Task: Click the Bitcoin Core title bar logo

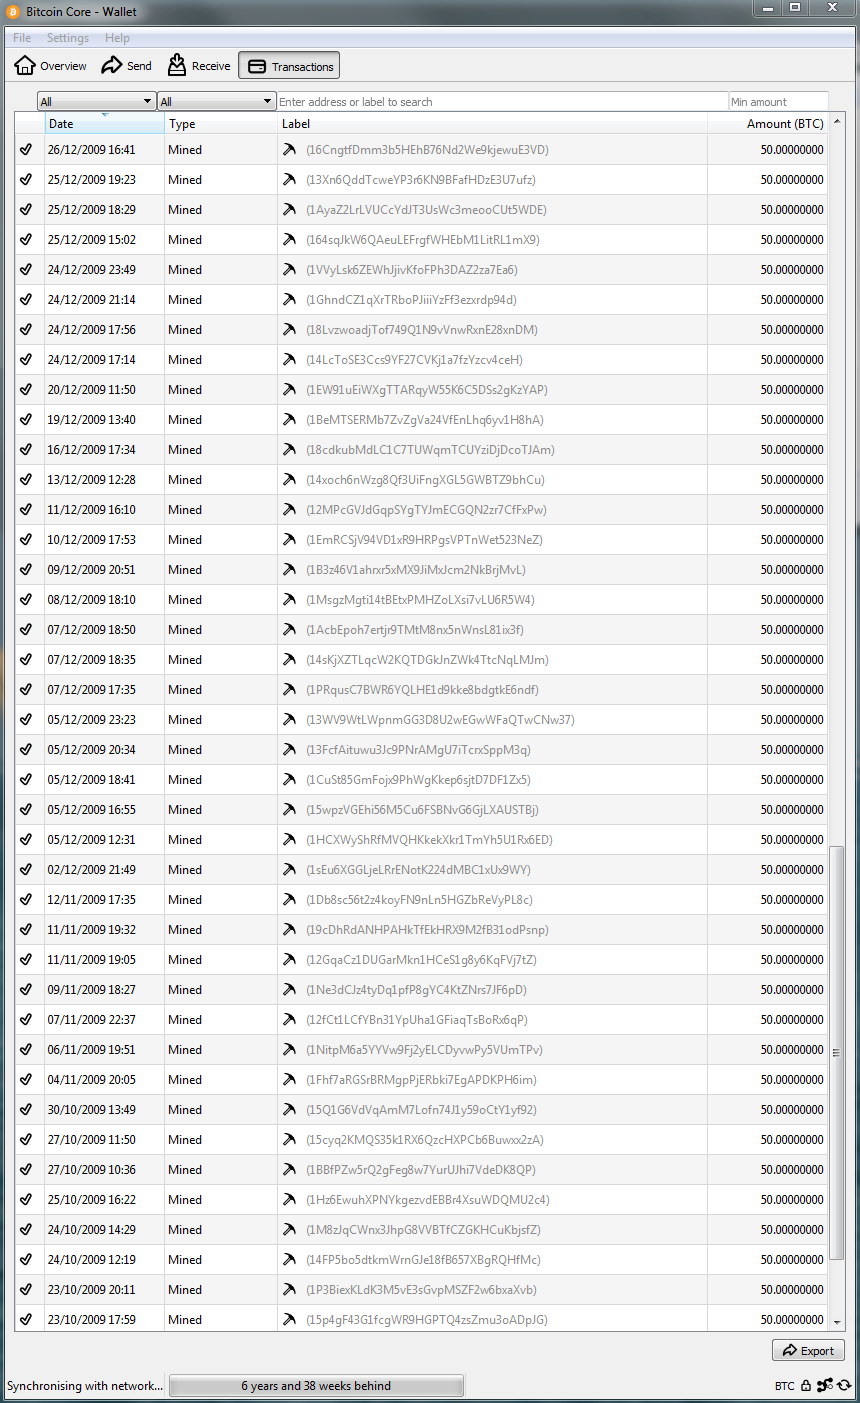Action: (x=13, y=11)
